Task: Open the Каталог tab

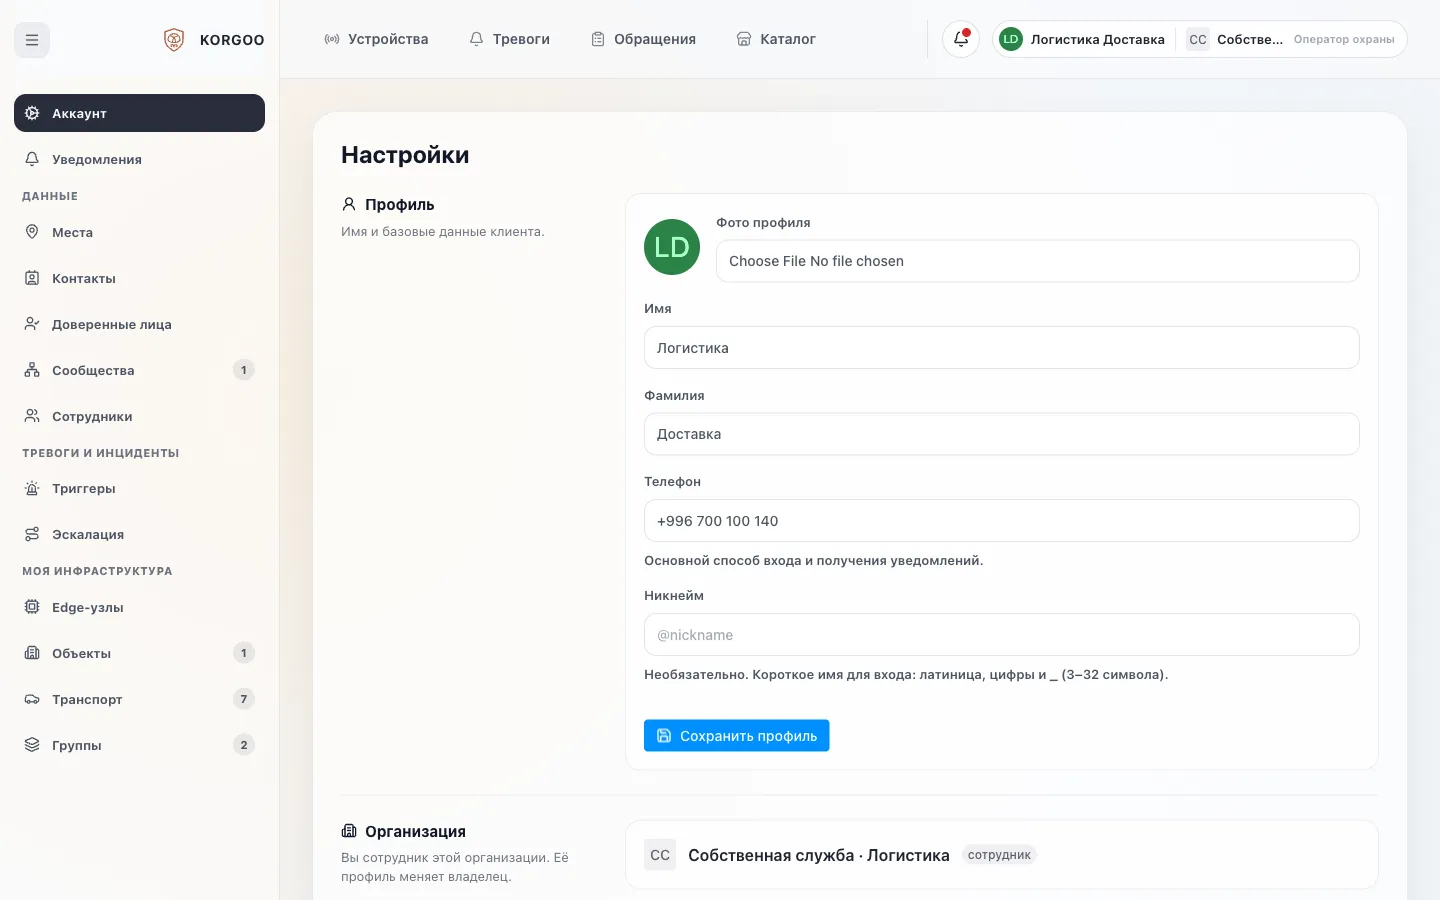Action: click(x=776, y=39)
